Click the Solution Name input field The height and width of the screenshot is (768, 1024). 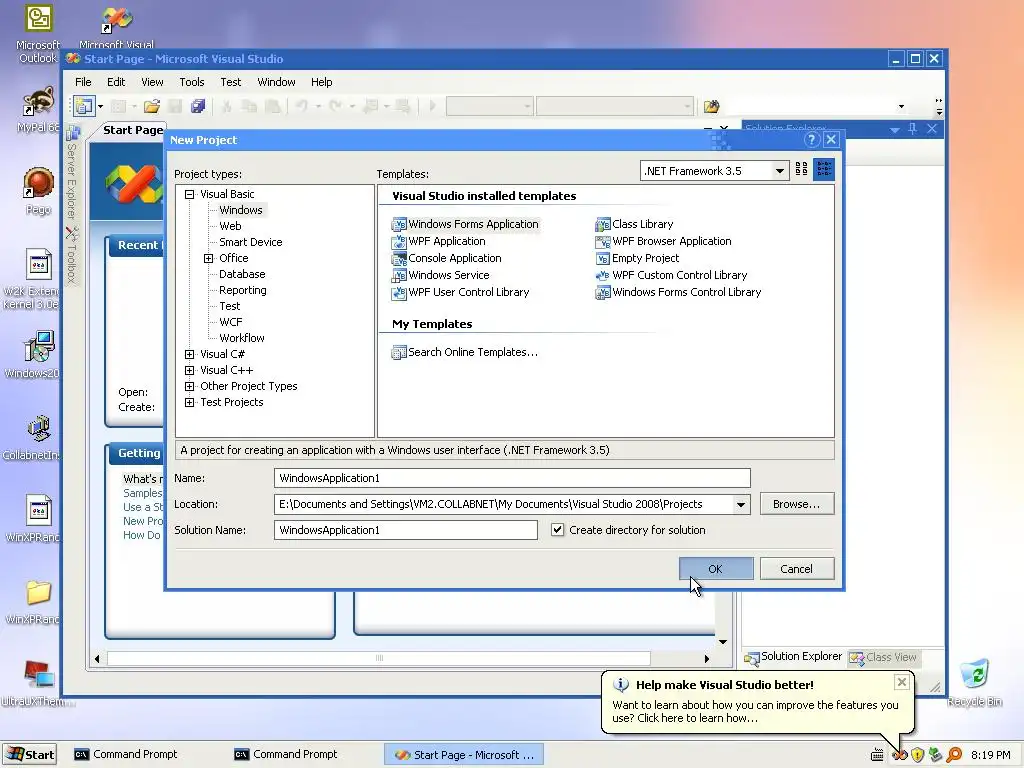coord(406,530)
